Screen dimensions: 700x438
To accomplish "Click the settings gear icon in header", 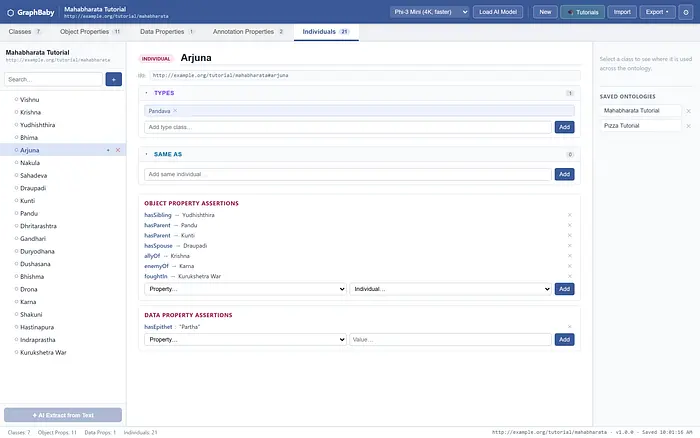I will 686,12.
